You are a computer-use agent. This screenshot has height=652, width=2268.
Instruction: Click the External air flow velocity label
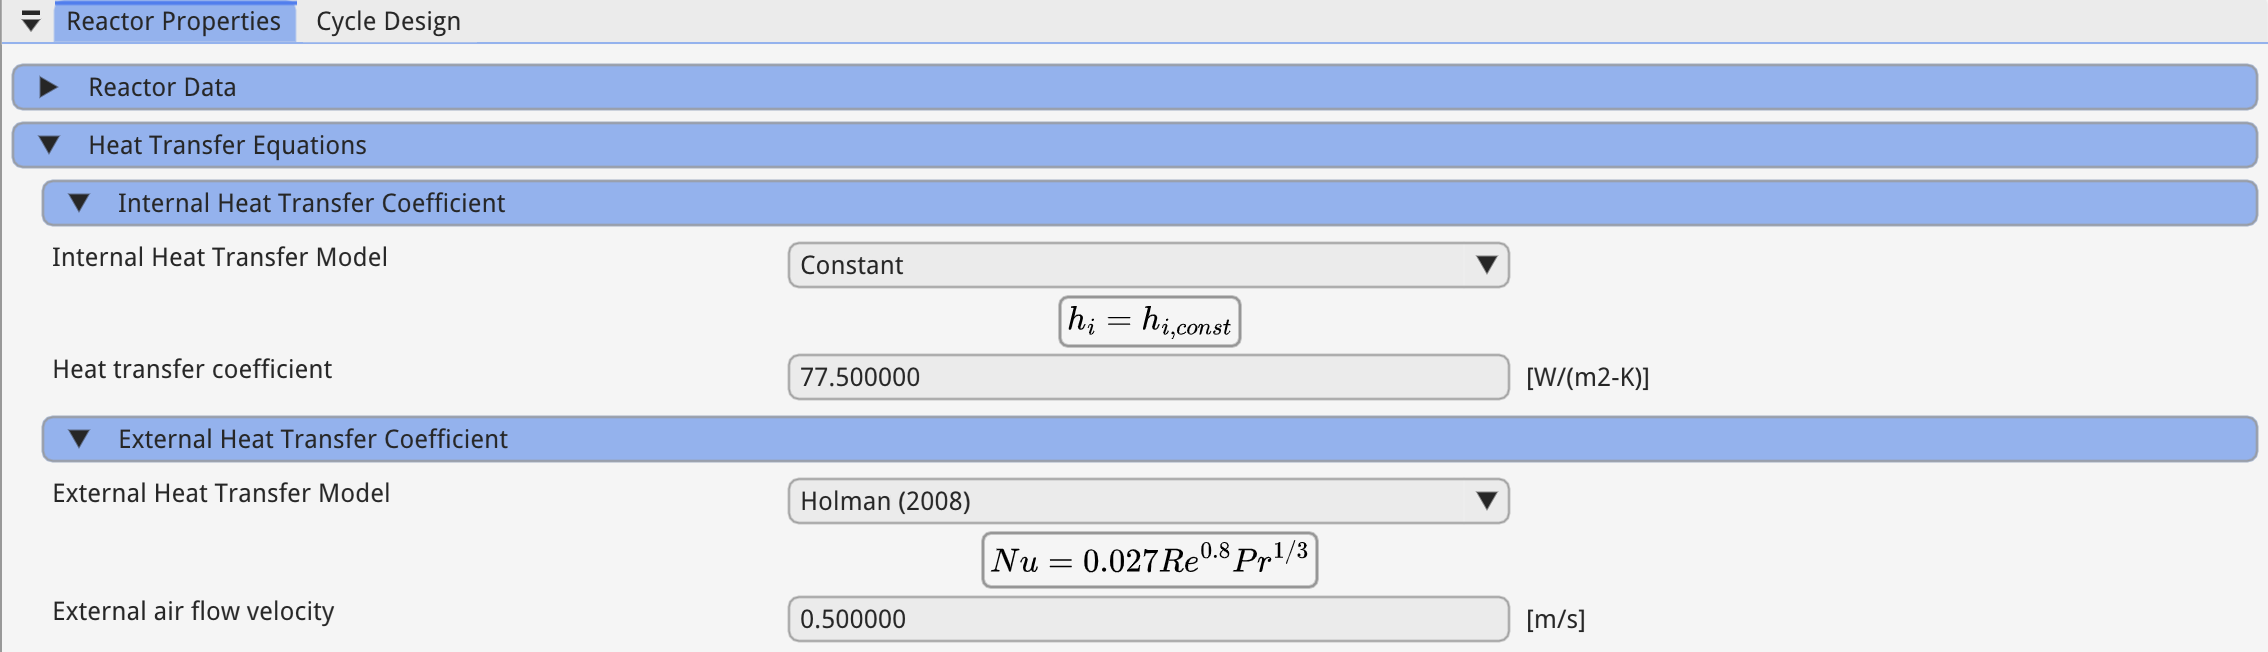click(x=193, y=611)
